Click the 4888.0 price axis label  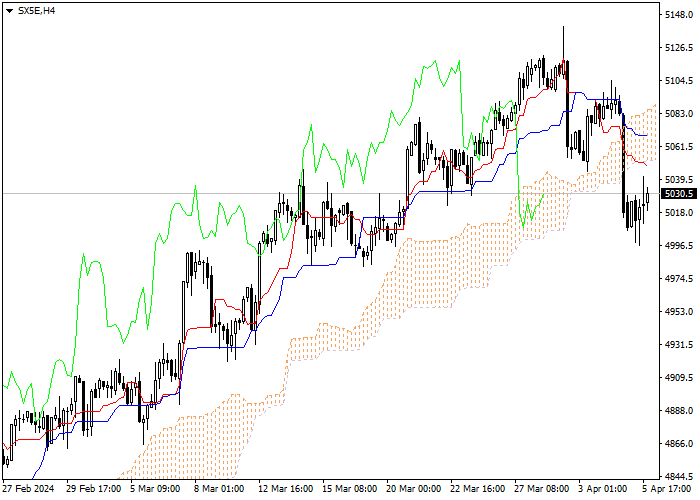[x=679, y=411]
